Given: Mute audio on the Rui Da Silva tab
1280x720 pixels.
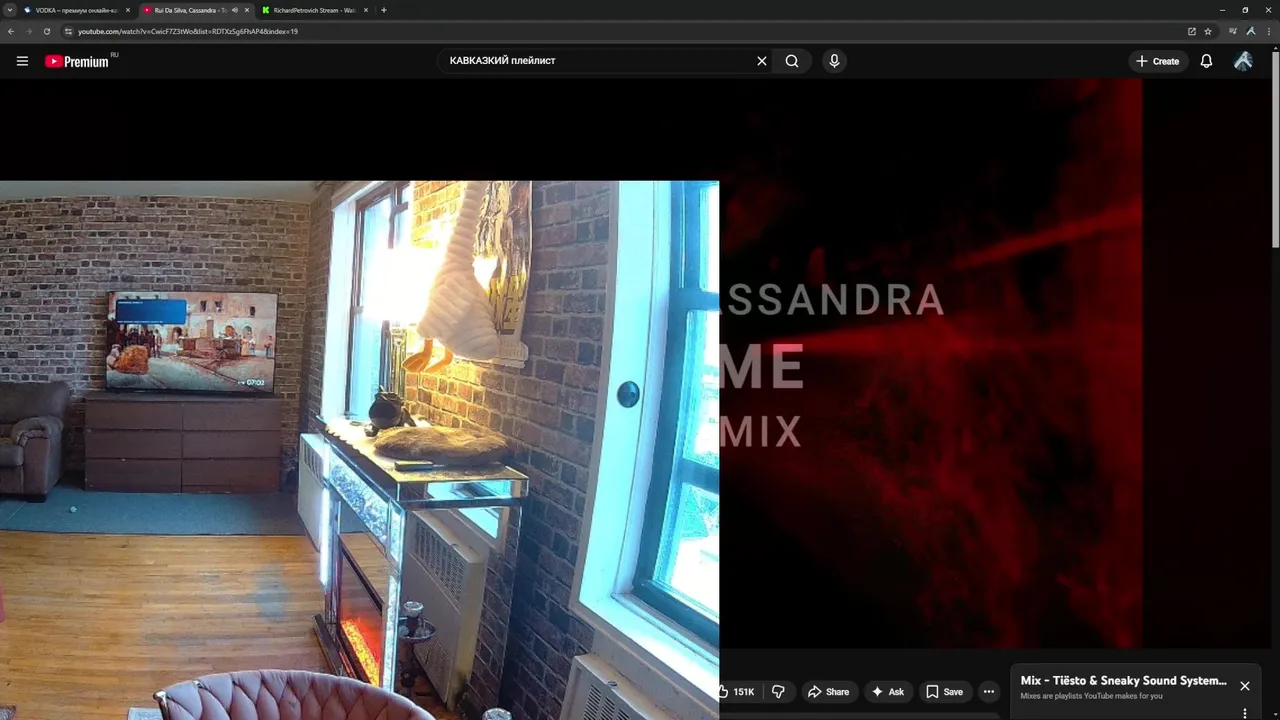Looking at the screenshot, I should 235,10.
